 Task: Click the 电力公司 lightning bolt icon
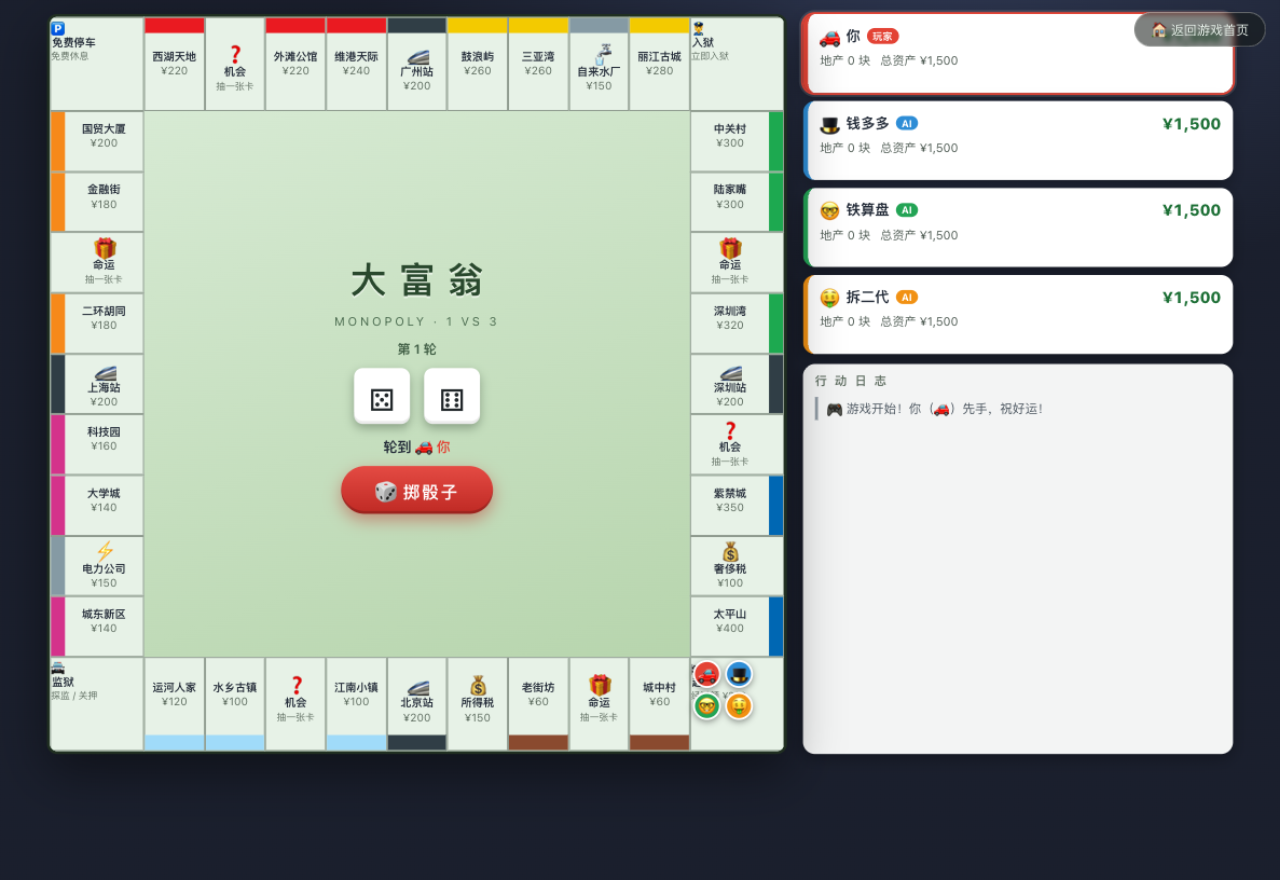(105, 551)
